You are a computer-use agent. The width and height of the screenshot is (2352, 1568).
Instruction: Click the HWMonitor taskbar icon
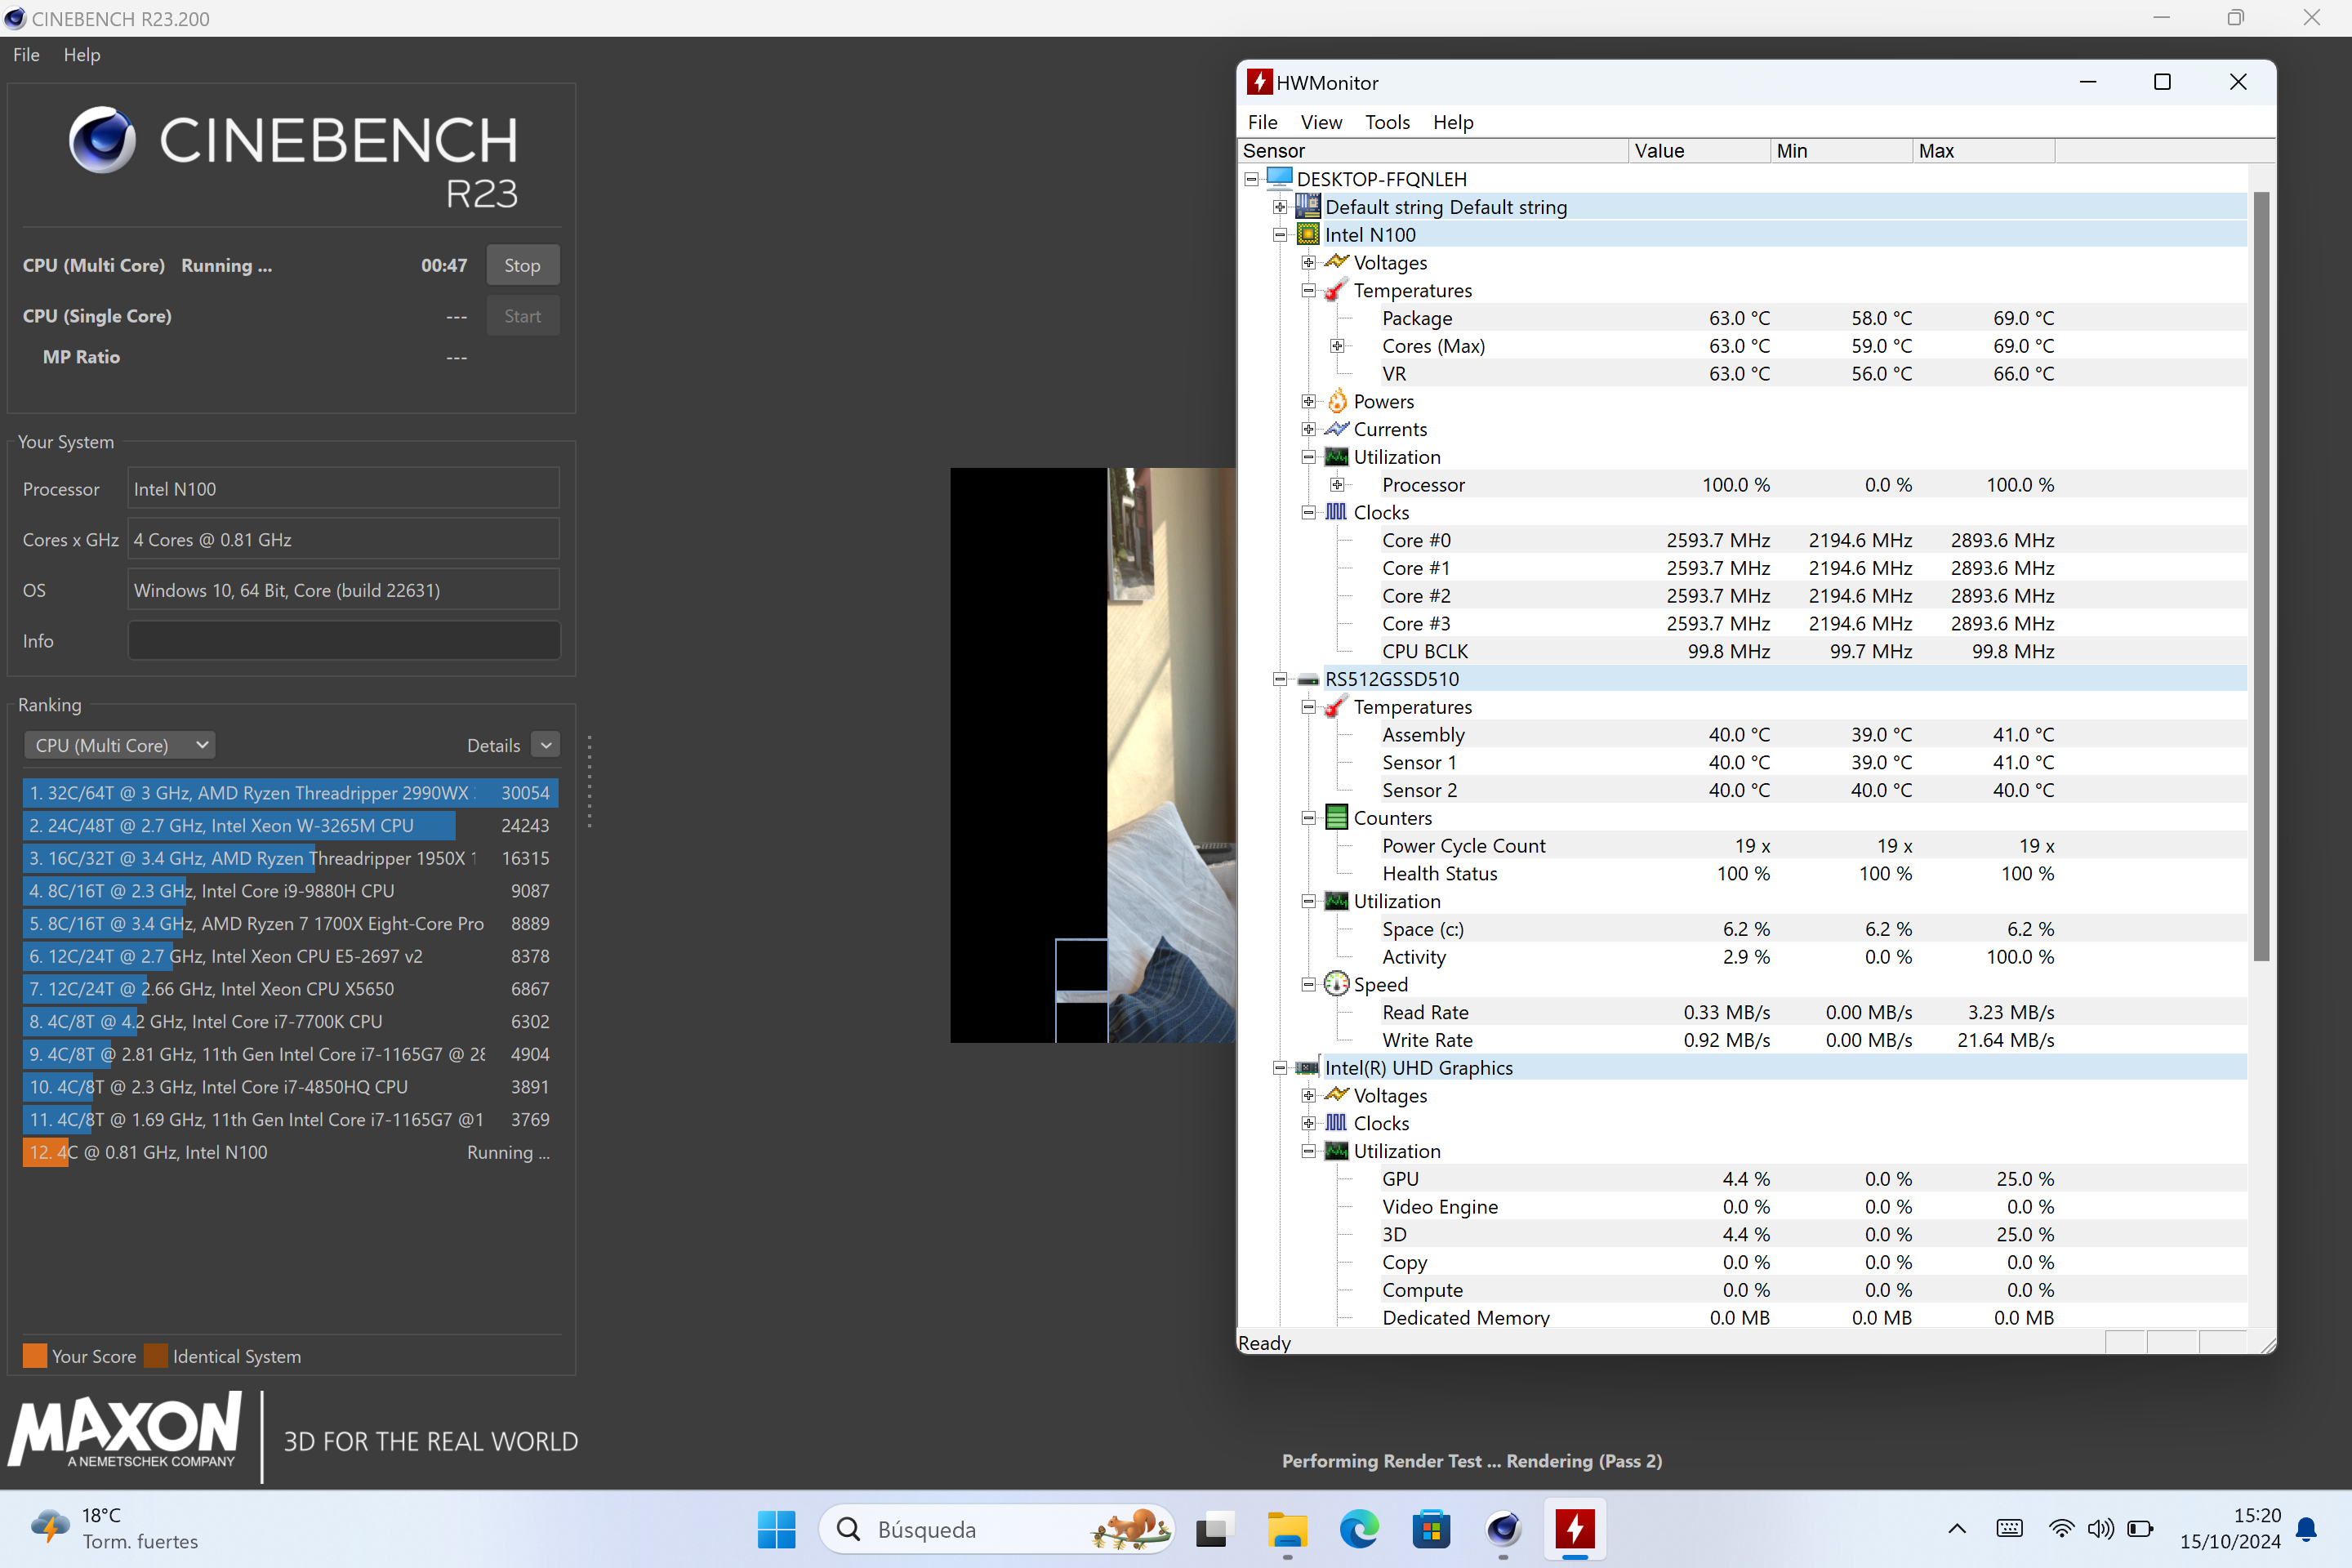tap(1571, 1526)
